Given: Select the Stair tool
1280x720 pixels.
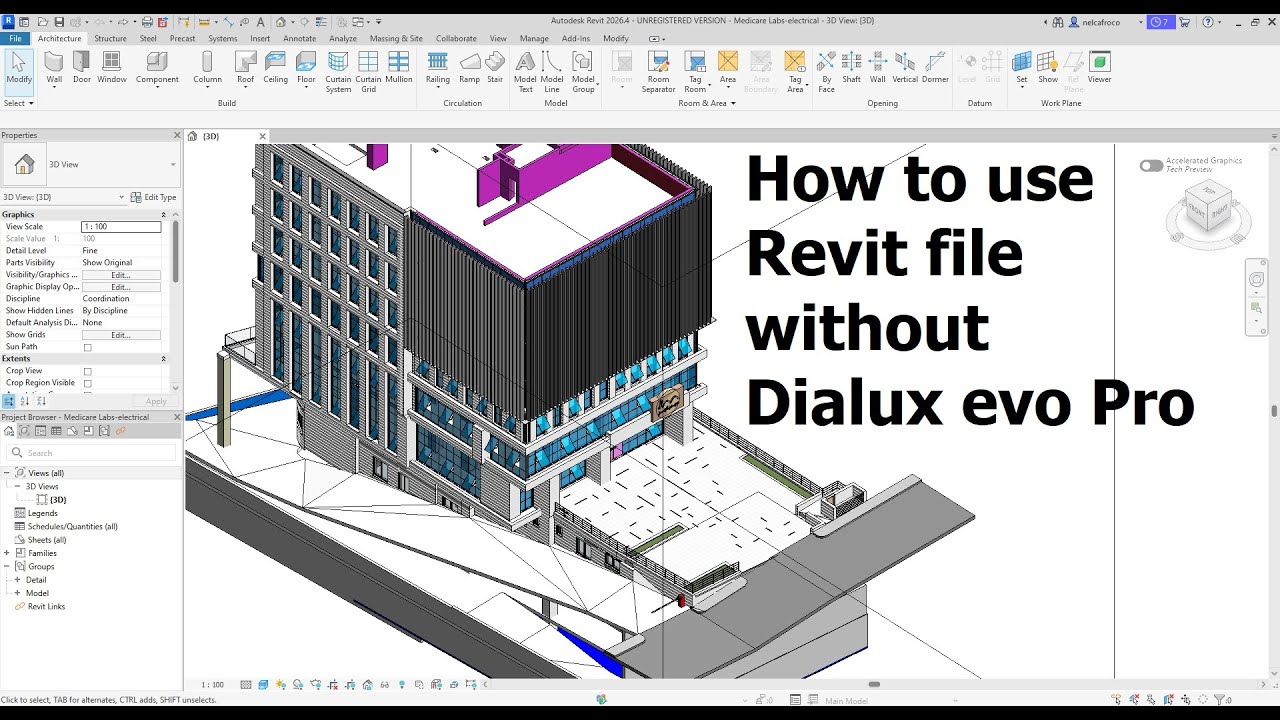Looking at the screenshot, I should pos(495,67).
